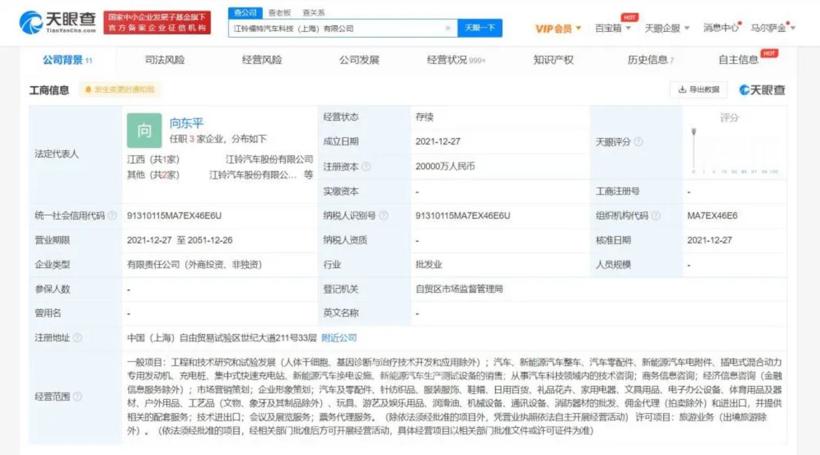820x455 pixels.
Task: Switch to the 司法风险 tab
Action: 164,60
